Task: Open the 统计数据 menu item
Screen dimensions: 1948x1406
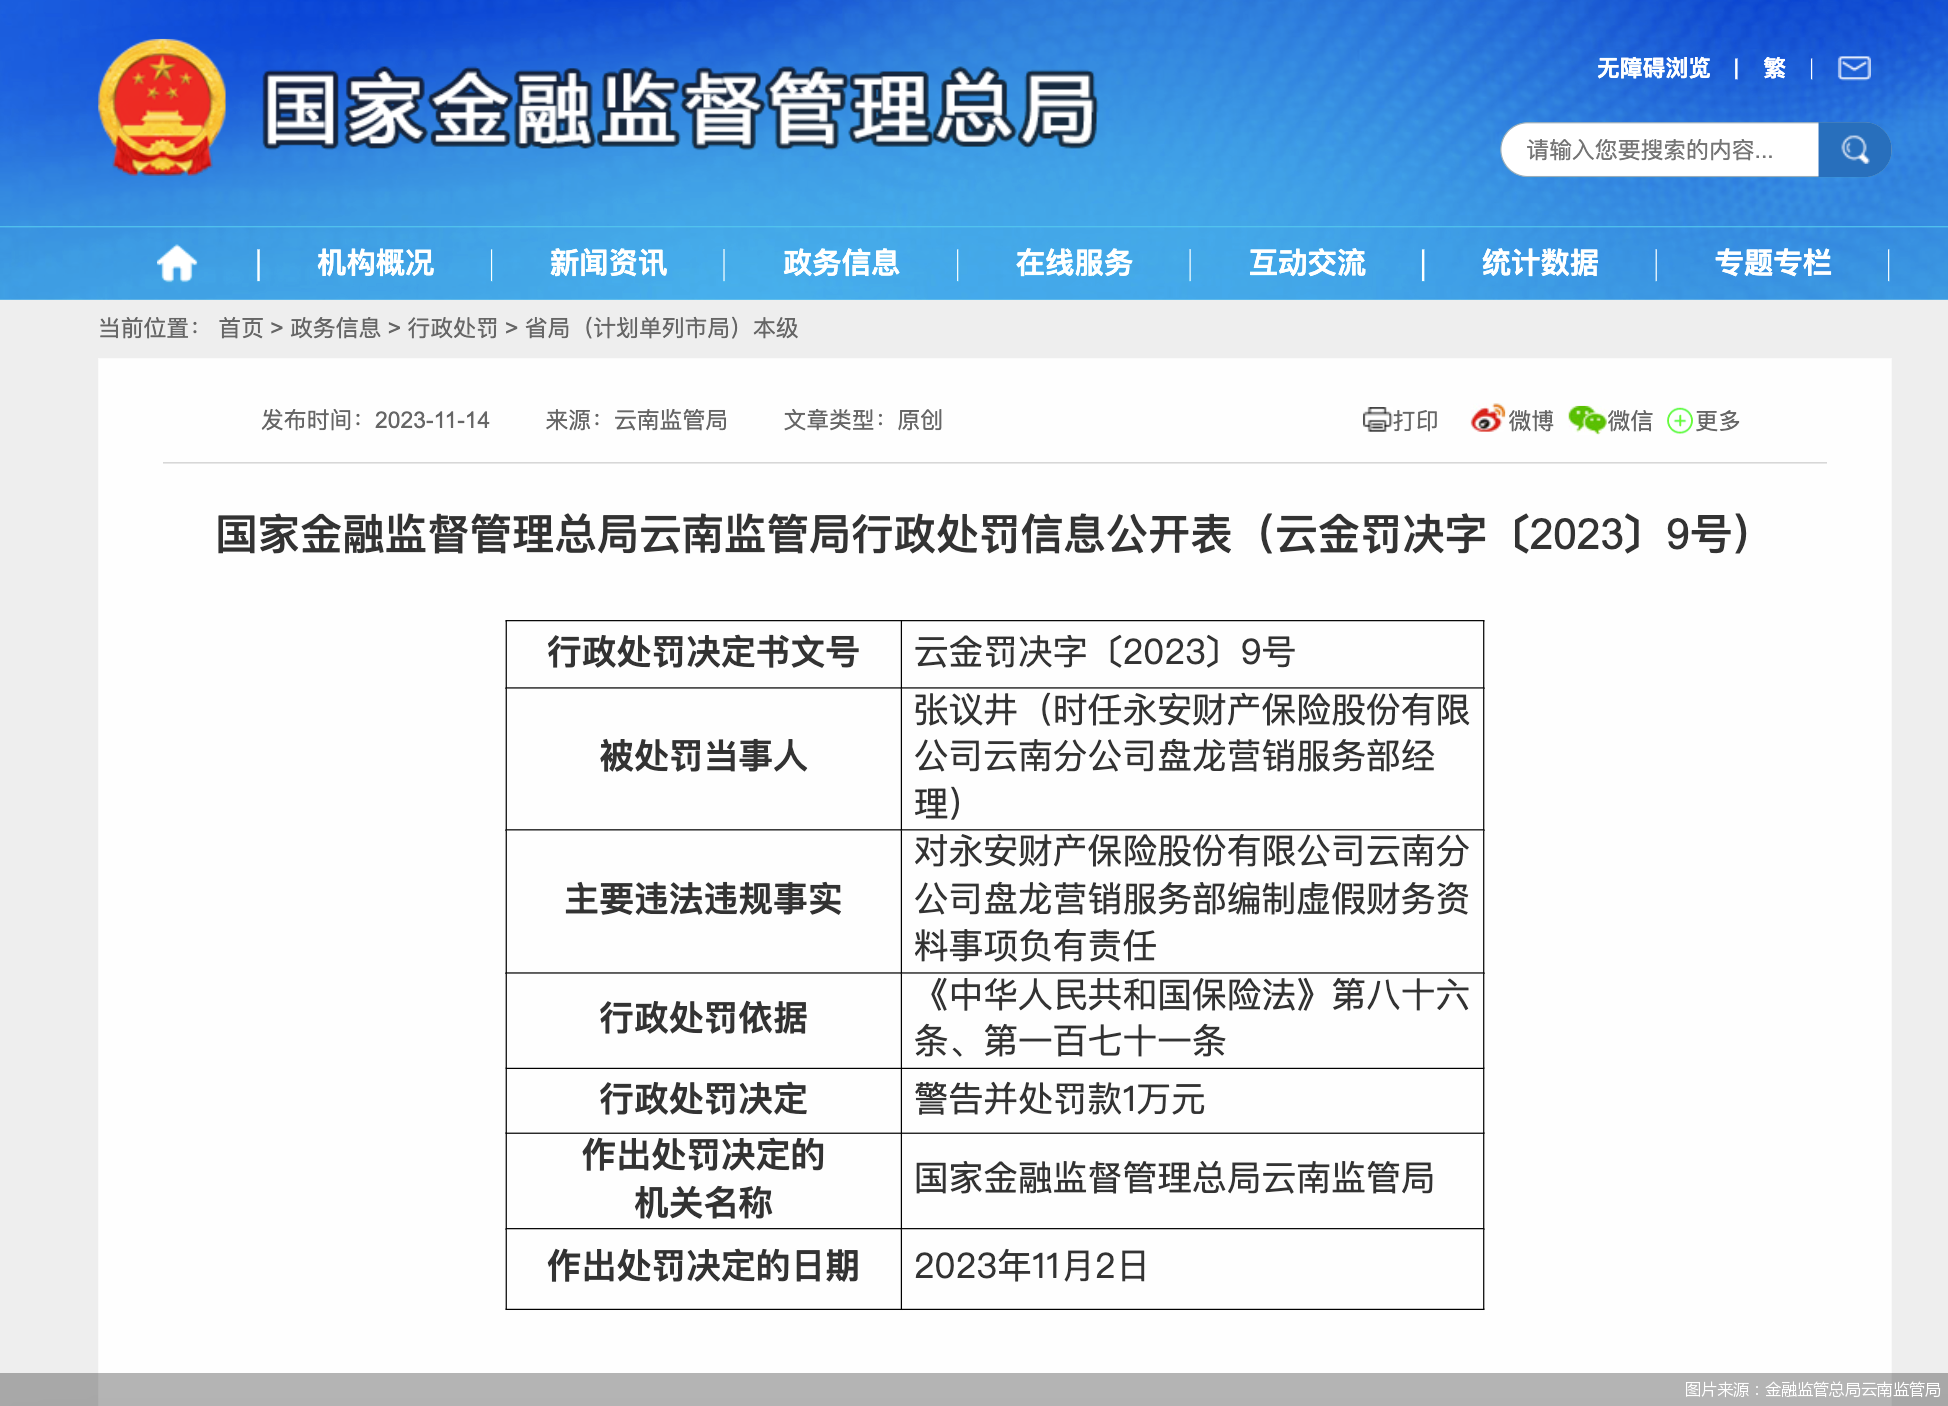Action: point(1540,262)
